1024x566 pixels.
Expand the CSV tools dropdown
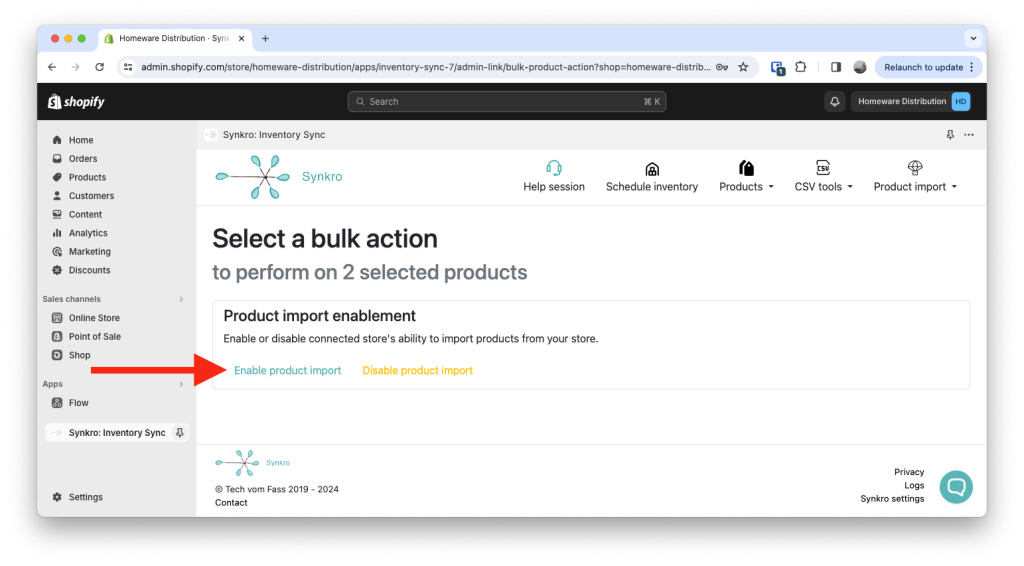pyautogui.click(x=823, y=177)
